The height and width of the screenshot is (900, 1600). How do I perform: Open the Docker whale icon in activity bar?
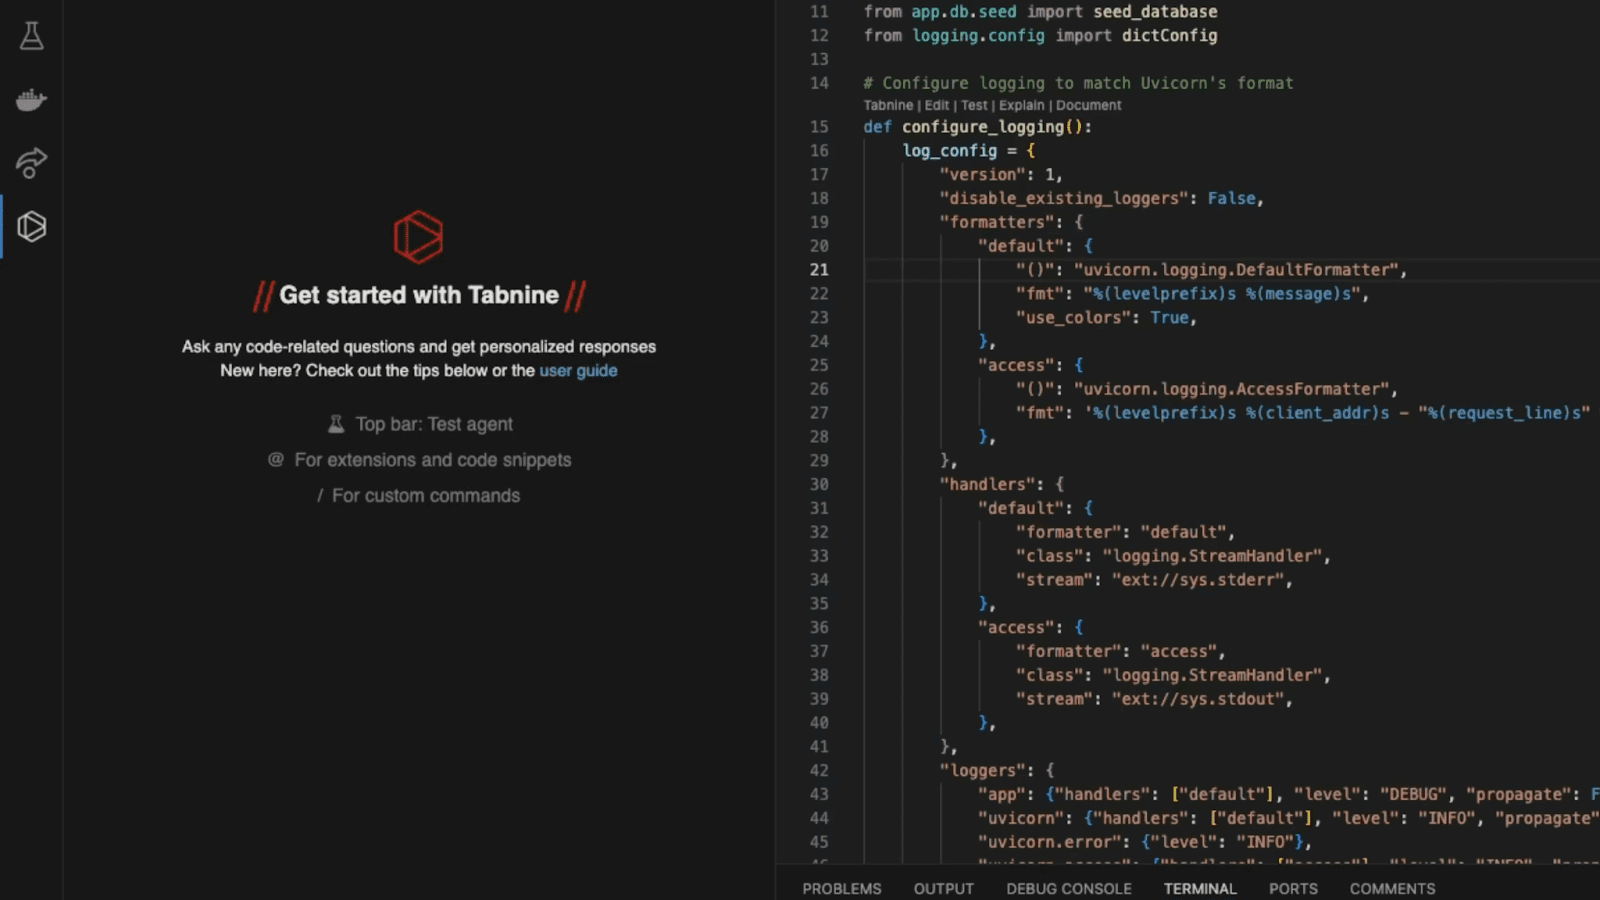32,100
